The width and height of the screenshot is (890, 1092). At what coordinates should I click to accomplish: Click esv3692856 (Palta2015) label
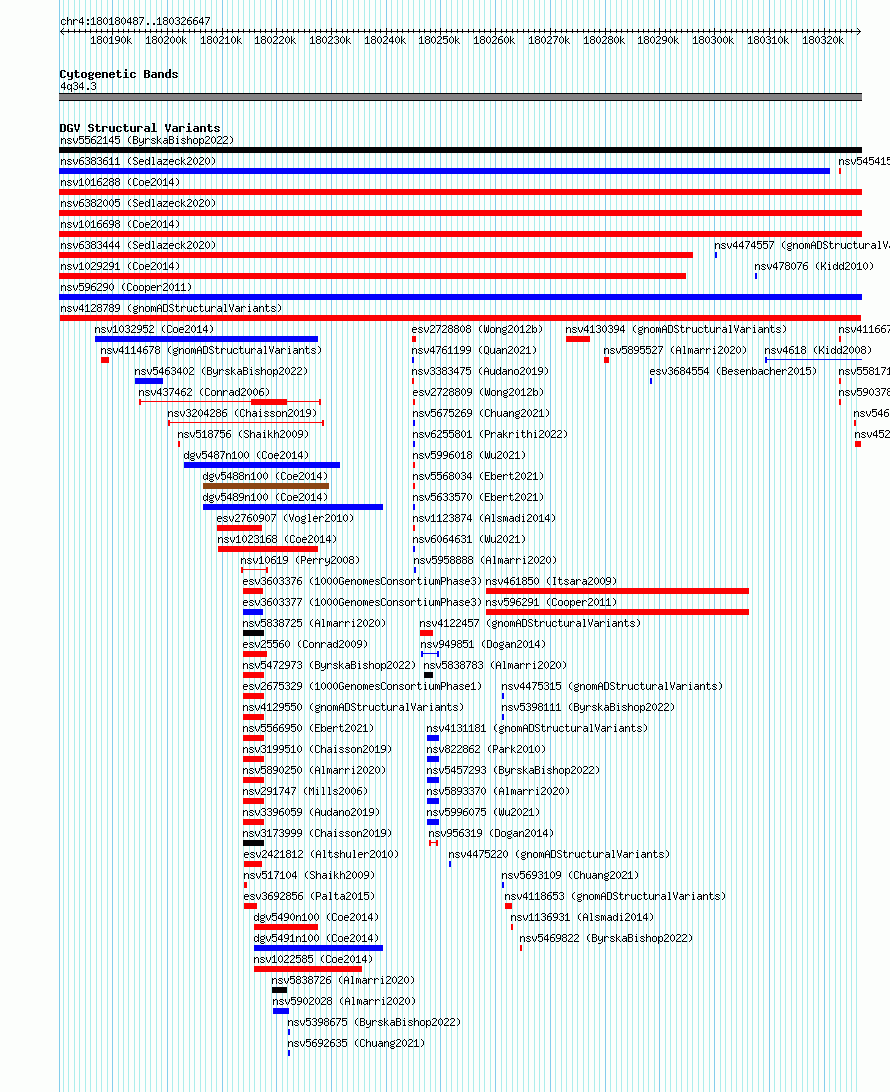point(309,896)
